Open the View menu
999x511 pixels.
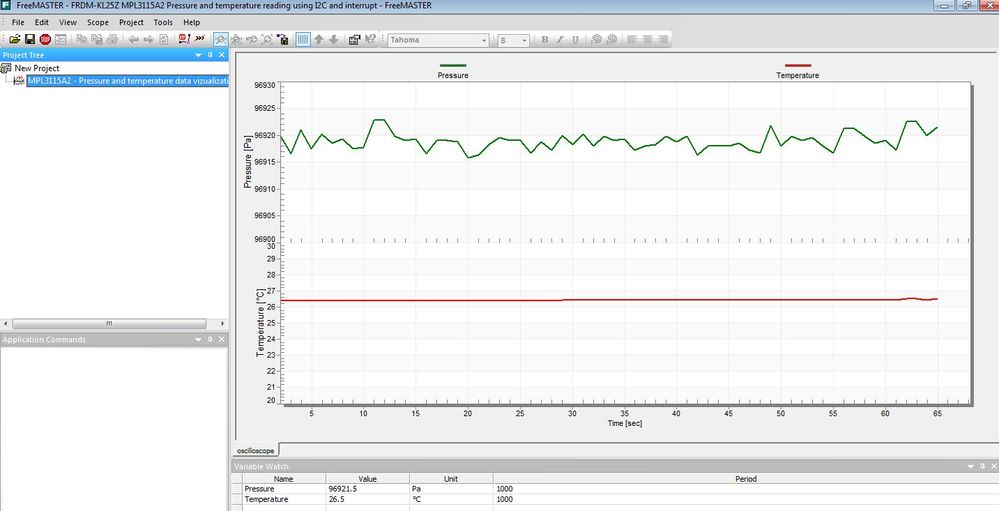68,22
